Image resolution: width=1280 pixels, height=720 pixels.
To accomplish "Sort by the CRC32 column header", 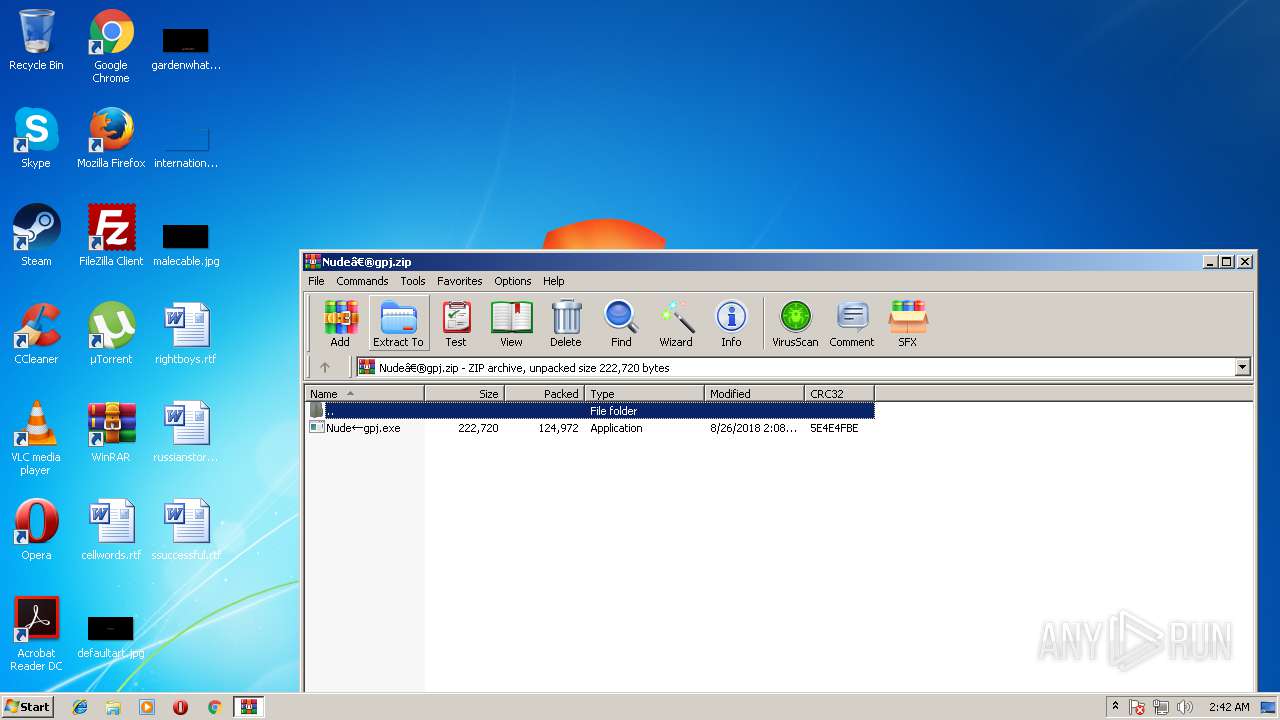I will point(839,393).
